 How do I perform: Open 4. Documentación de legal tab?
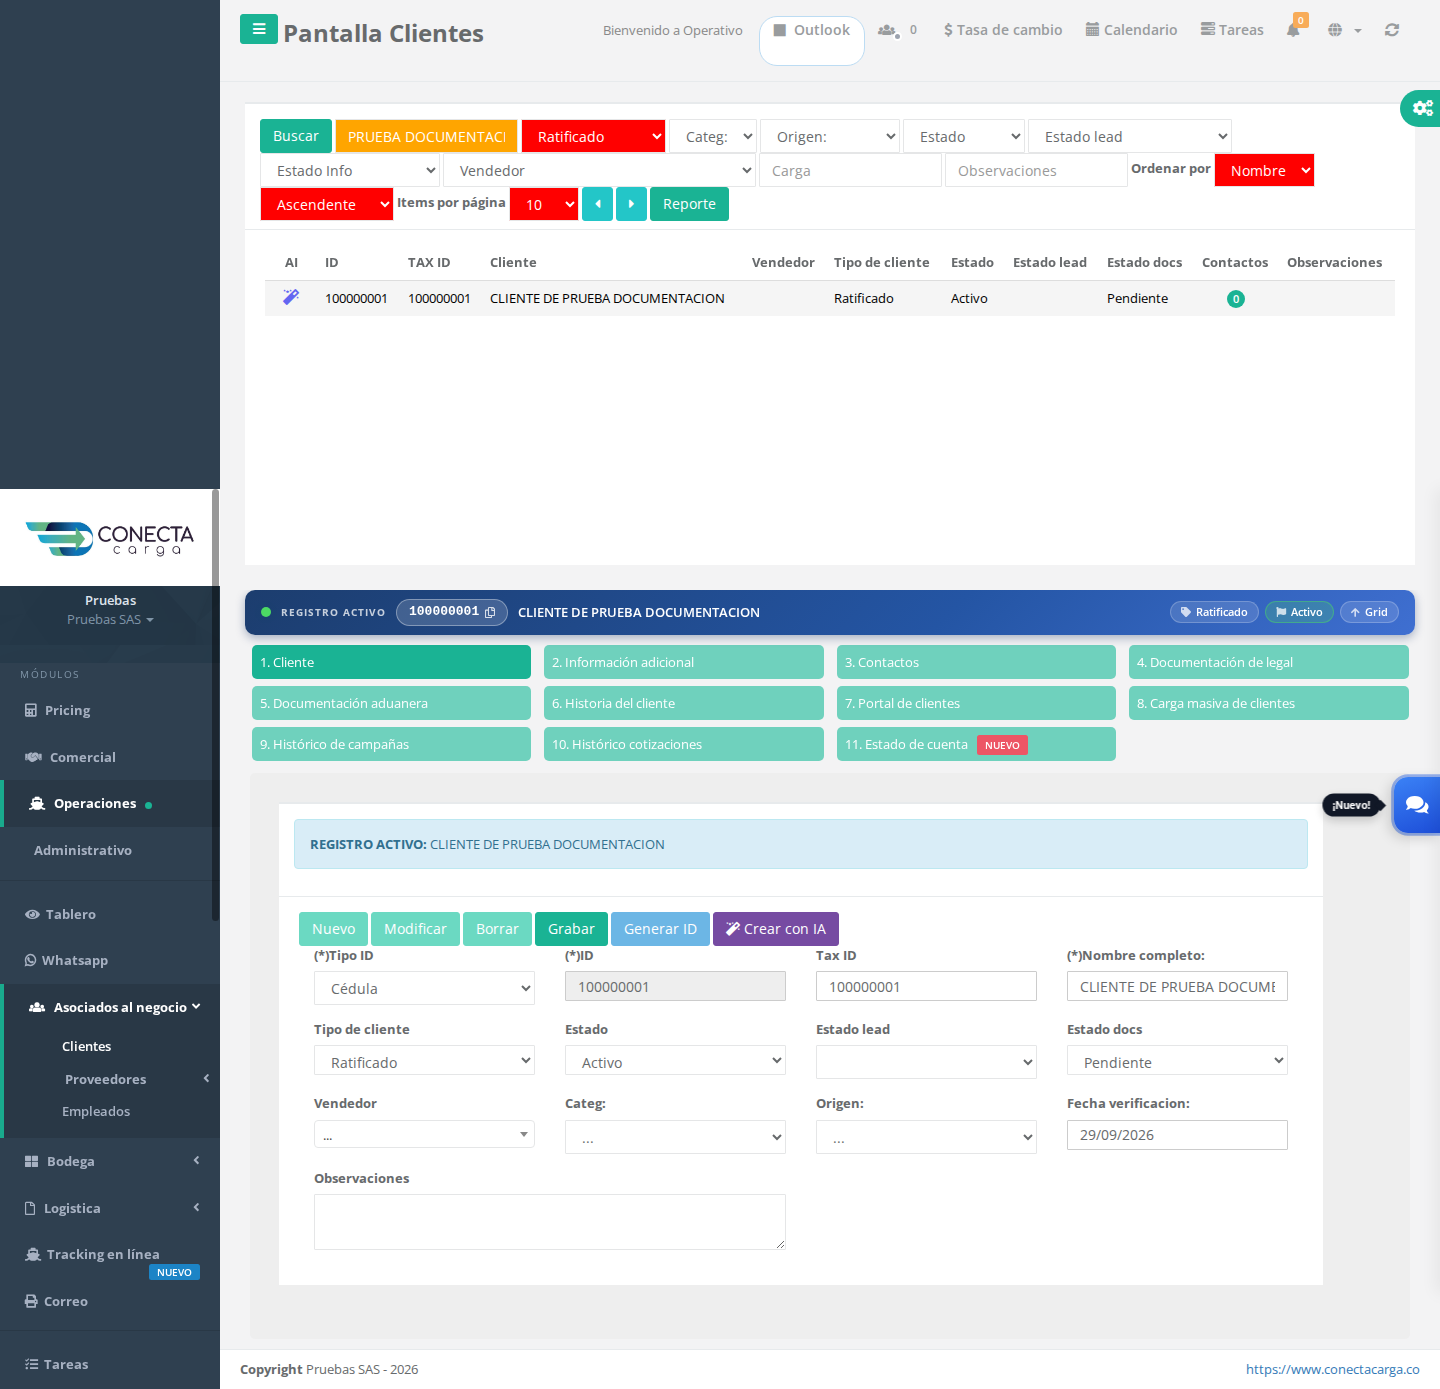coord(1269,662)
